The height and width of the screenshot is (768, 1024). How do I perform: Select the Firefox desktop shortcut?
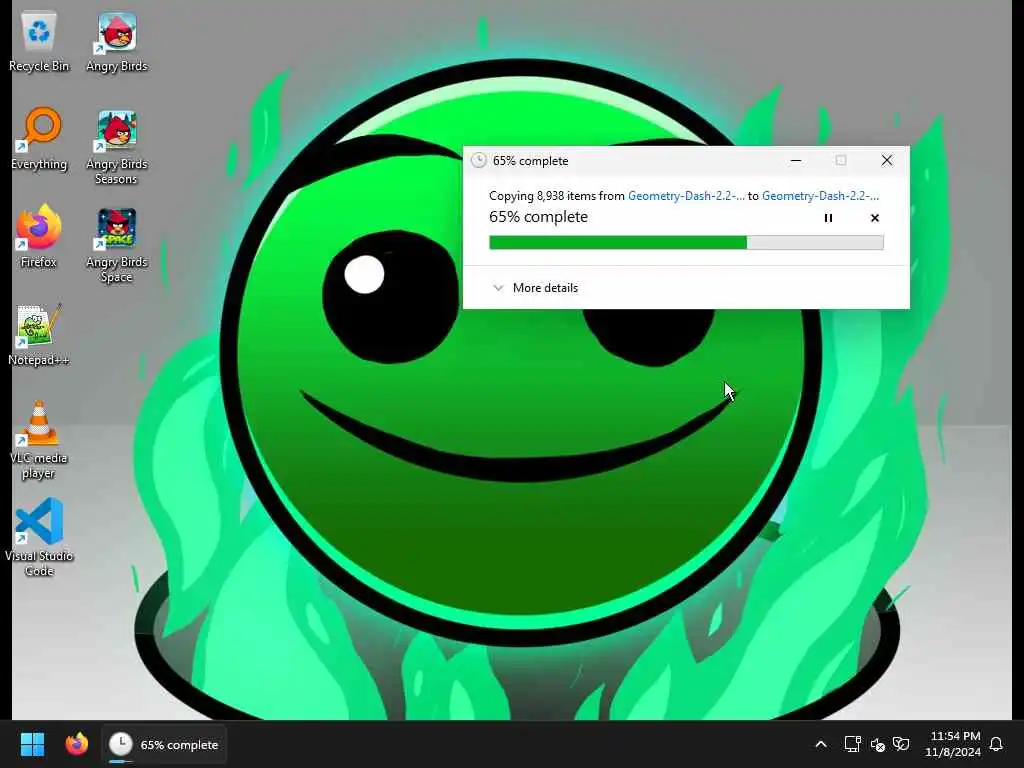tap(39, 236)
